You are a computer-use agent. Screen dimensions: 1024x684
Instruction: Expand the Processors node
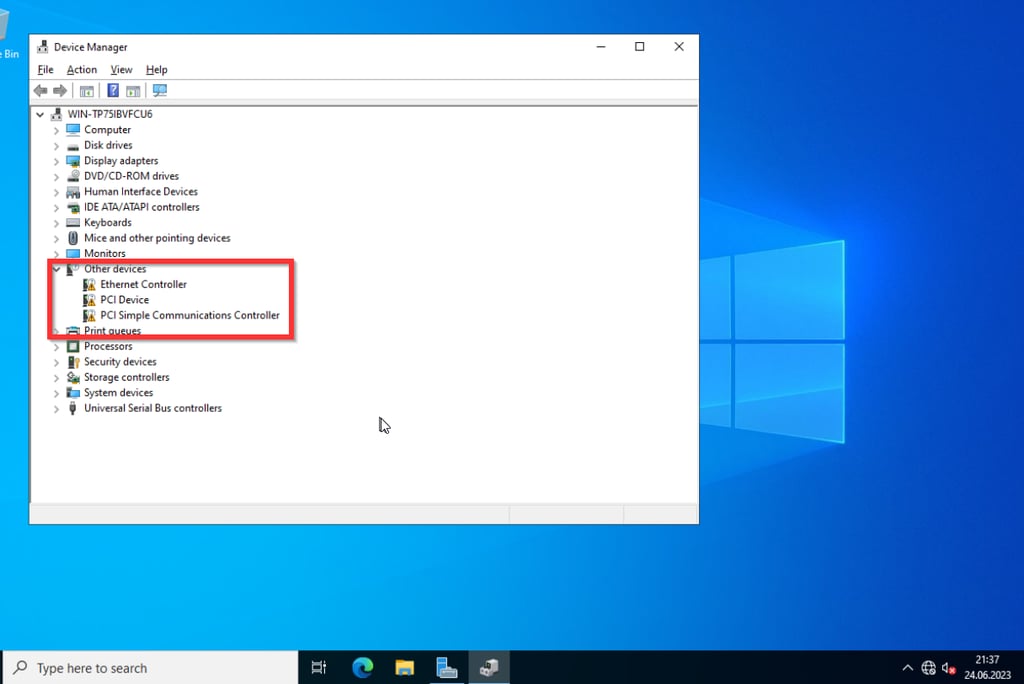[56, 347]
